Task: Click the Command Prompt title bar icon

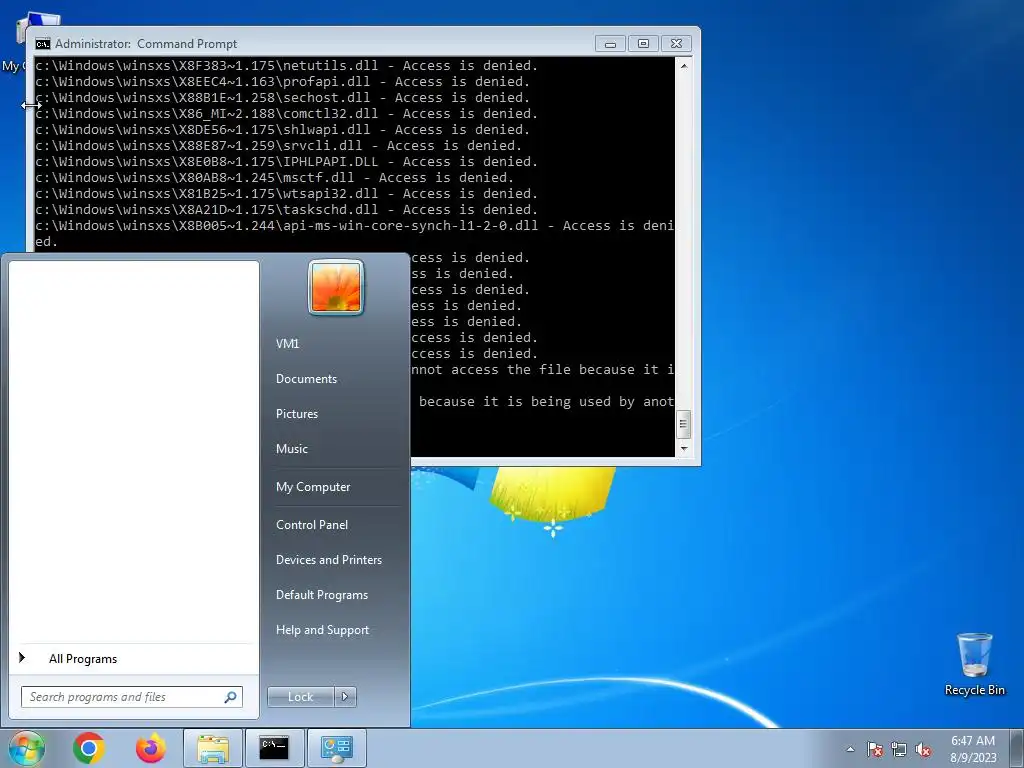Action: [43, 44]
